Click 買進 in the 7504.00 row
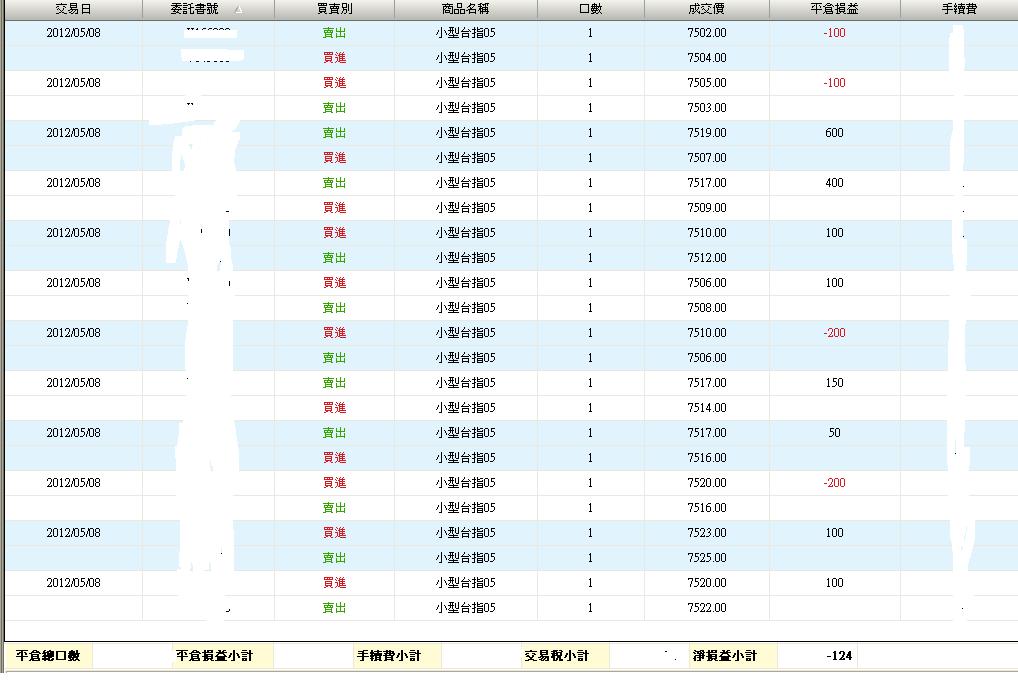The height and width of the screenshot is (697, 1018). tap(334, 58)
